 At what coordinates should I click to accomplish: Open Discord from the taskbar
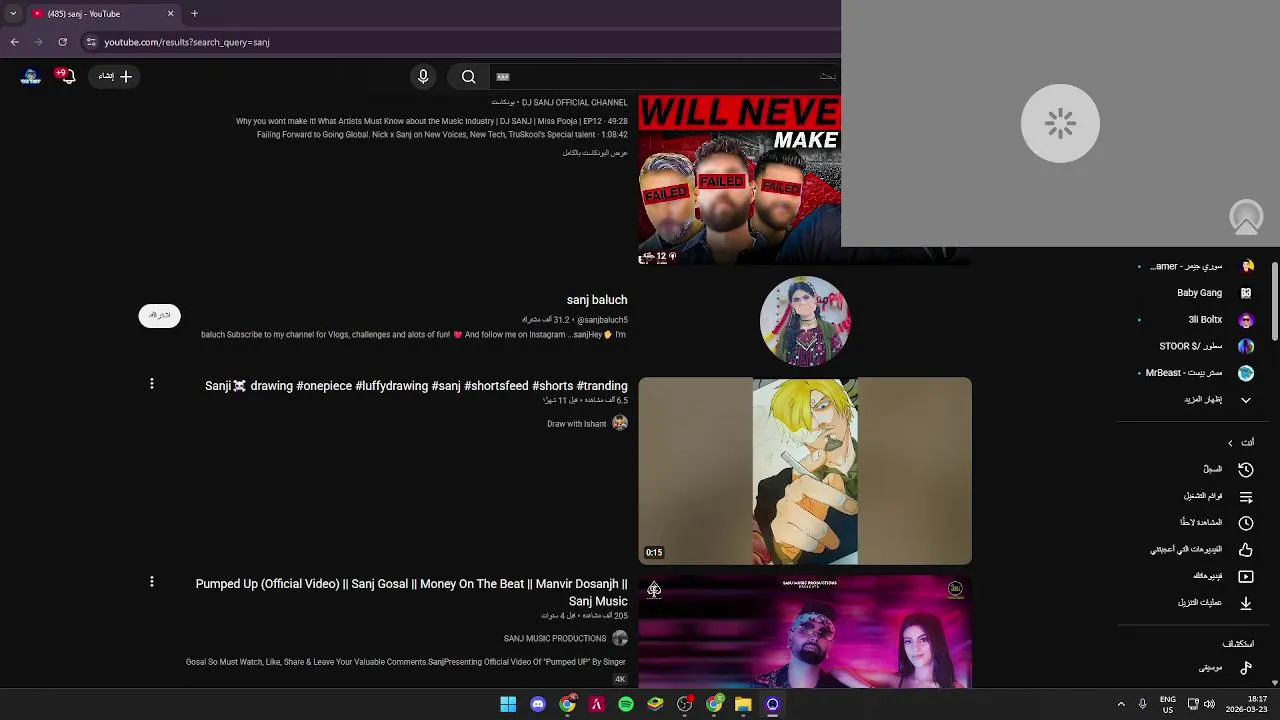click(x=538, y=704)
